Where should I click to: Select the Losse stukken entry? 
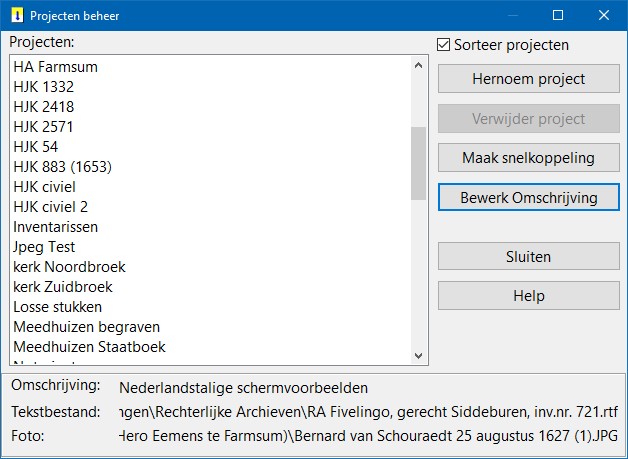click(x=58, y=307)
